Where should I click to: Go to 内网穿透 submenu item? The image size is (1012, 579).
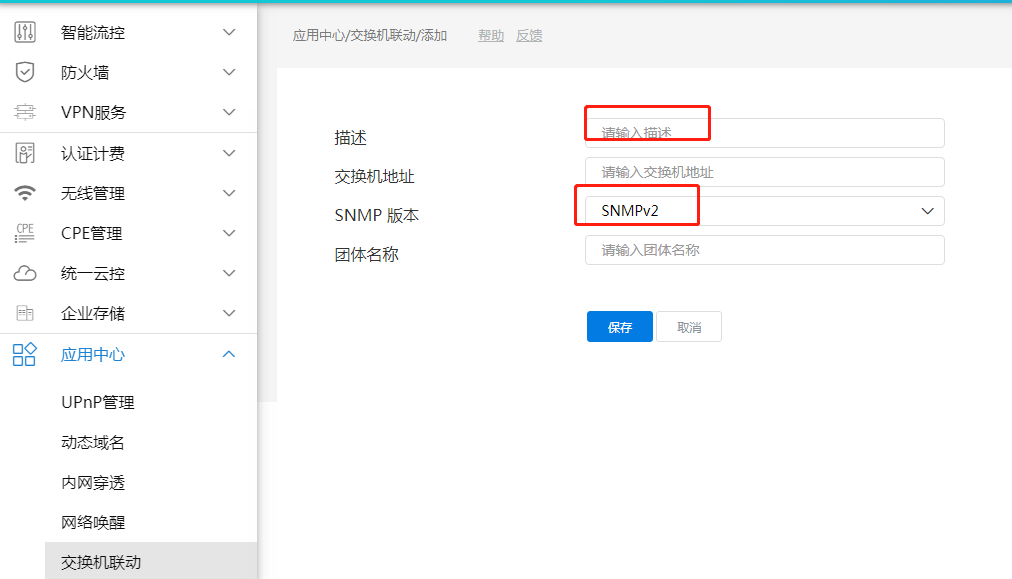tap(93, 482)
